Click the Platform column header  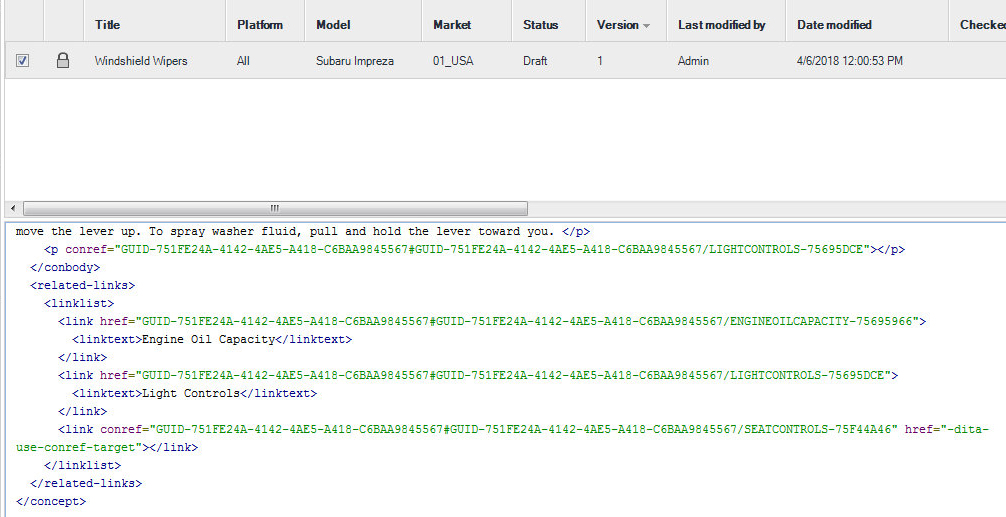click(260, 25)
